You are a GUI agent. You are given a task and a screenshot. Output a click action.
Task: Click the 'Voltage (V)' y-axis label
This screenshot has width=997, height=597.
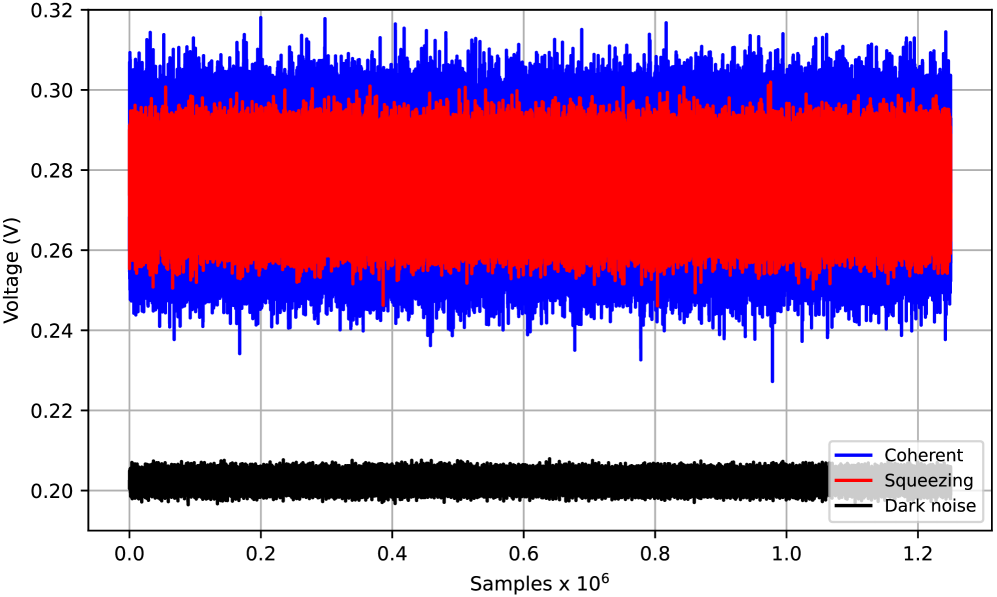11,270
